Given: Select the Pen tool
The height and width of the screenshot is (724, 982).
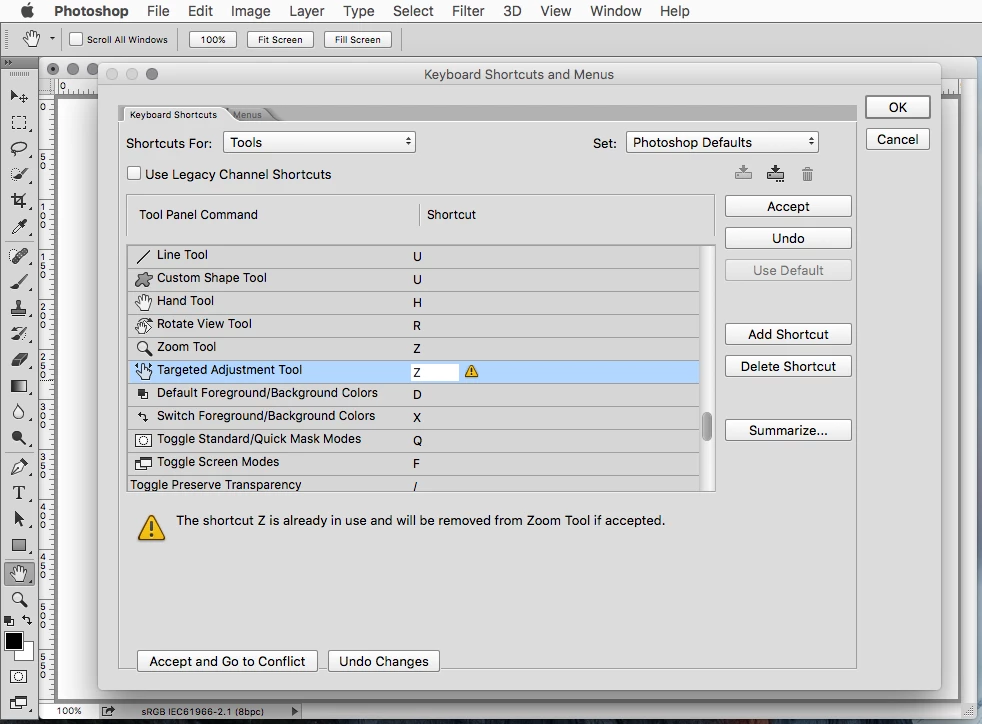Looking at the screenshot, I should 19,467.
